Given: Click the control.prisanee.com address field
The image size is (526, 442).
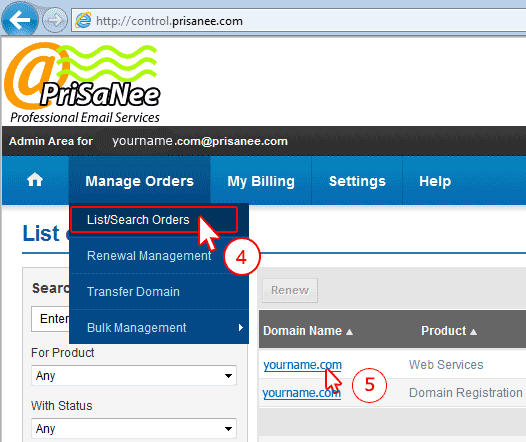Looking at the screenshot, I should click(x=299, y=21).
